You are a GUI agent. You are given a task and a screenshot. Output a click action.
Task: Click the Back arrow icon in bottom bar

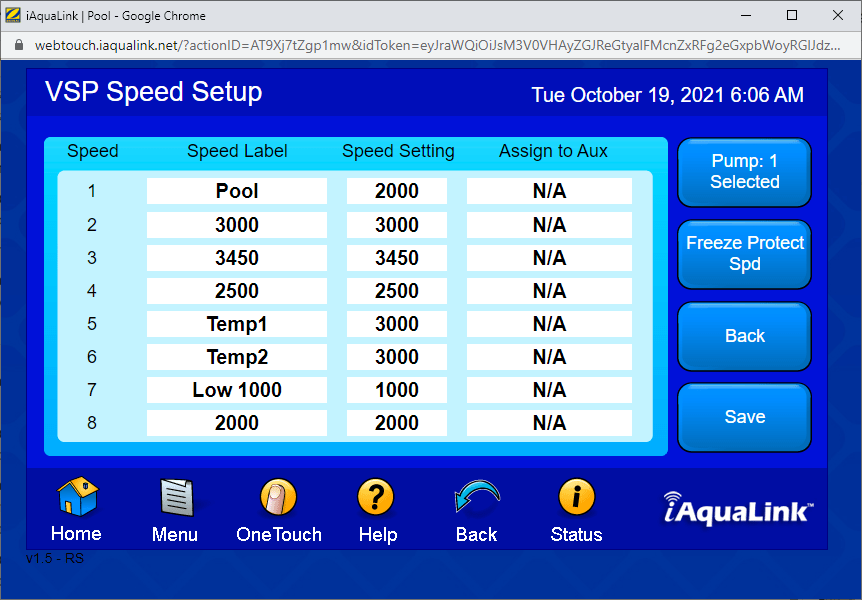tap(477, 497)
